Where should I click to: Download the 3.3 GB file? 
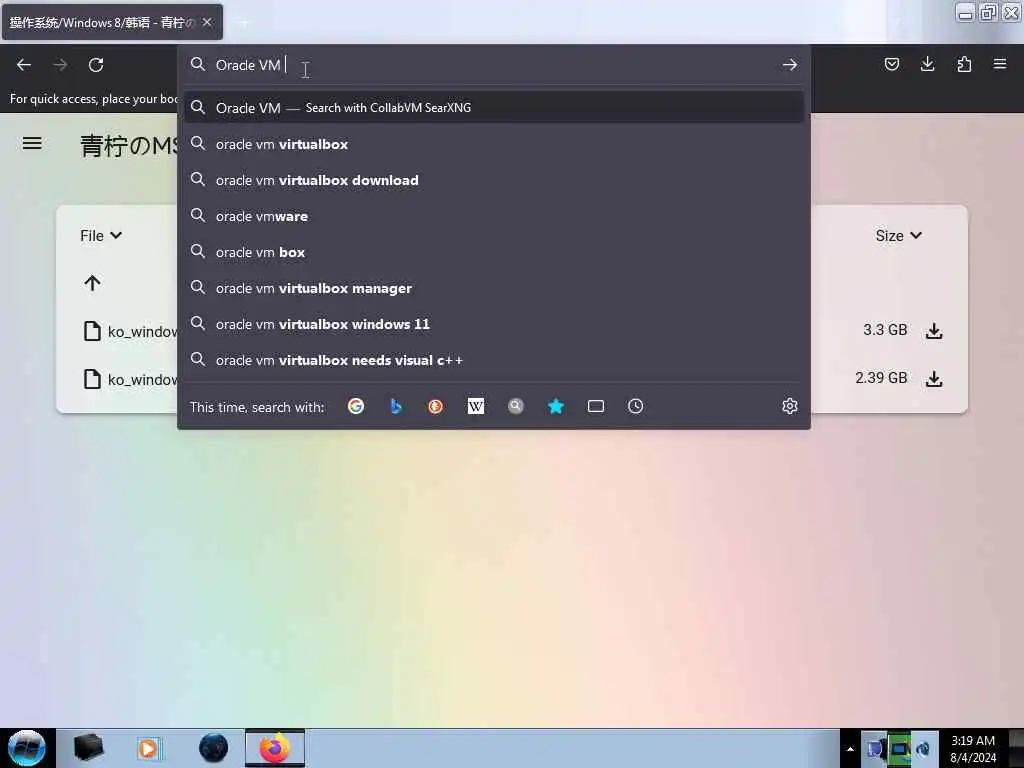point(934,331)
